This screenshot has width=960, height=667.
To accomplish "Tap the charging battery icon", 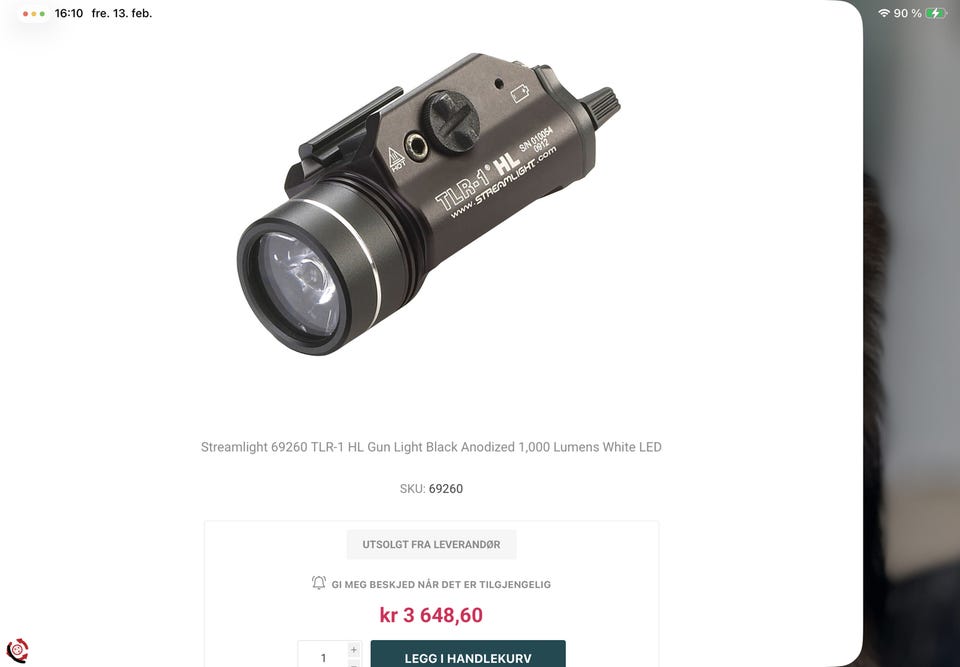I will pyautogui.click(x=936, y=13).
